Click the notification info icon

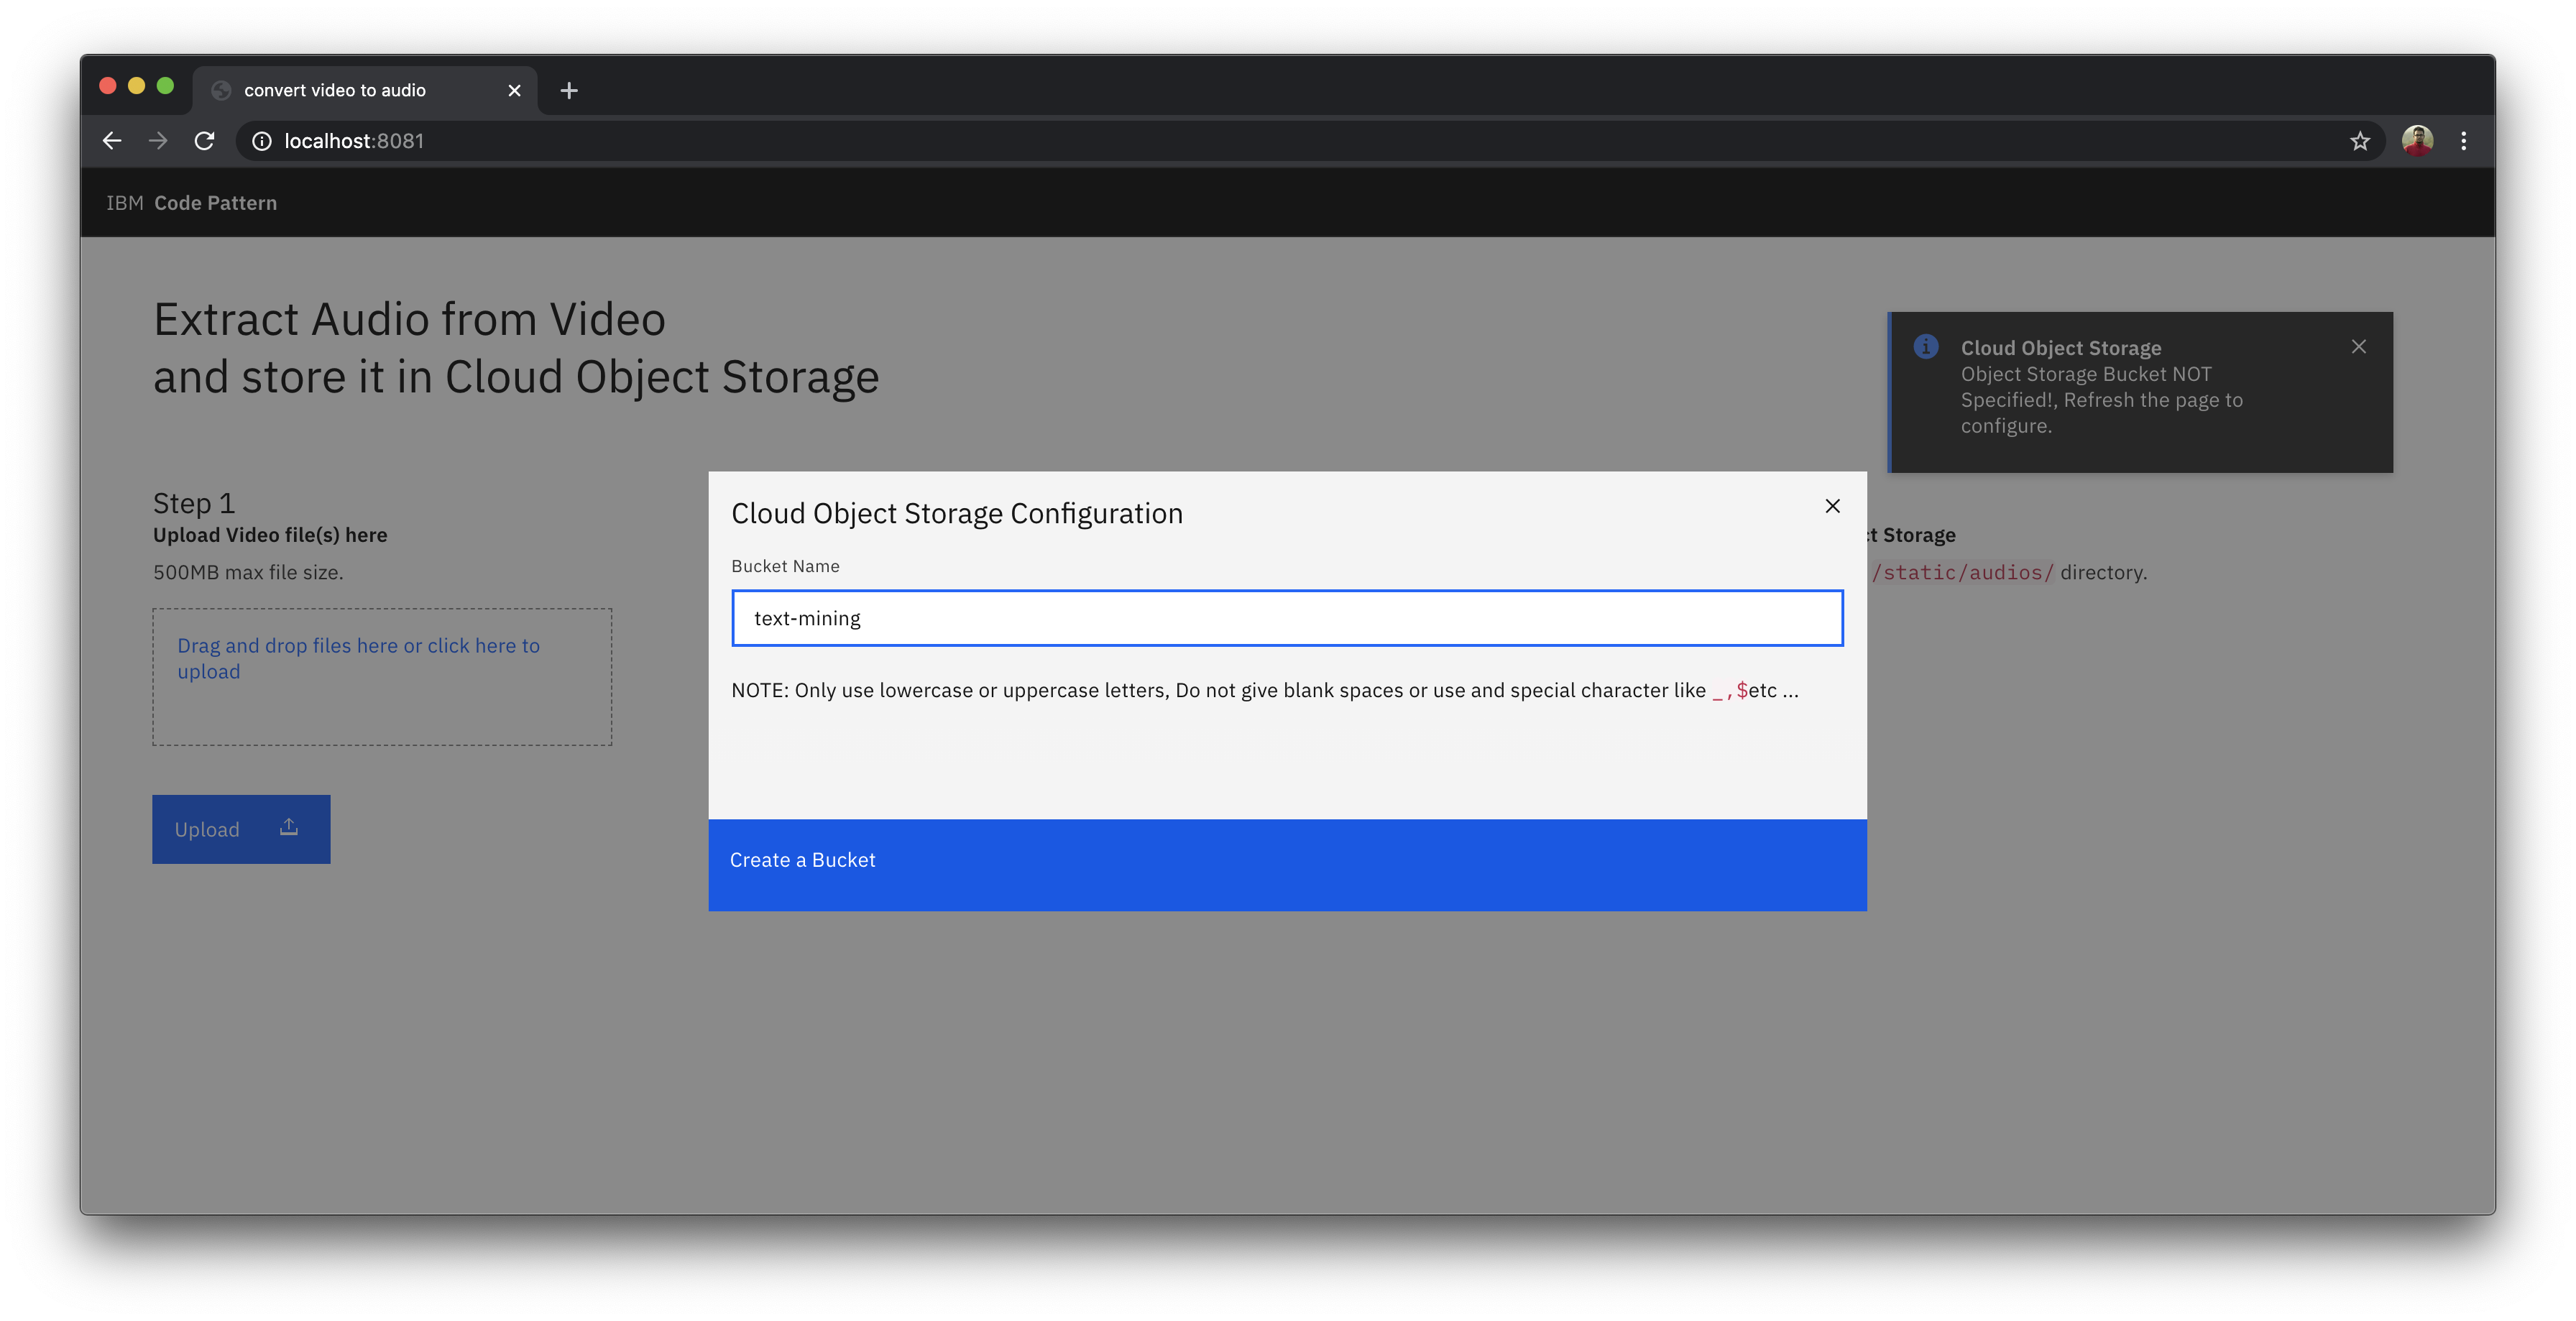click(1926, 347)
